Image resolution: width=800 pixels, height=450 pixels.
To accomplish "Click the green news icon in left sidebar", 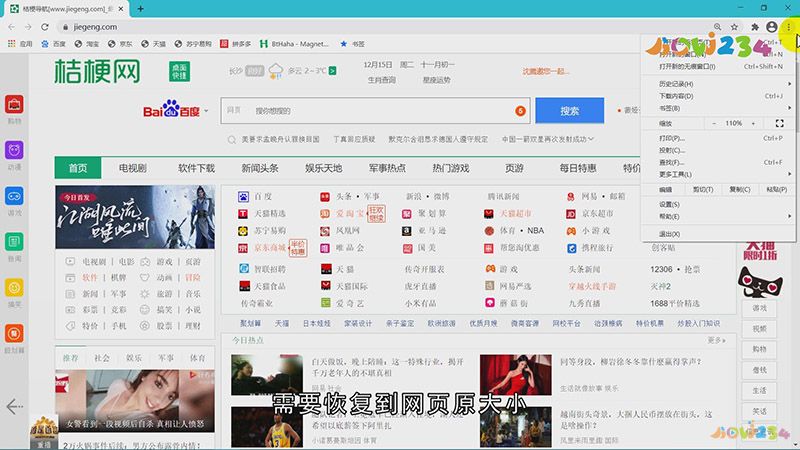I will pos(14,241).
